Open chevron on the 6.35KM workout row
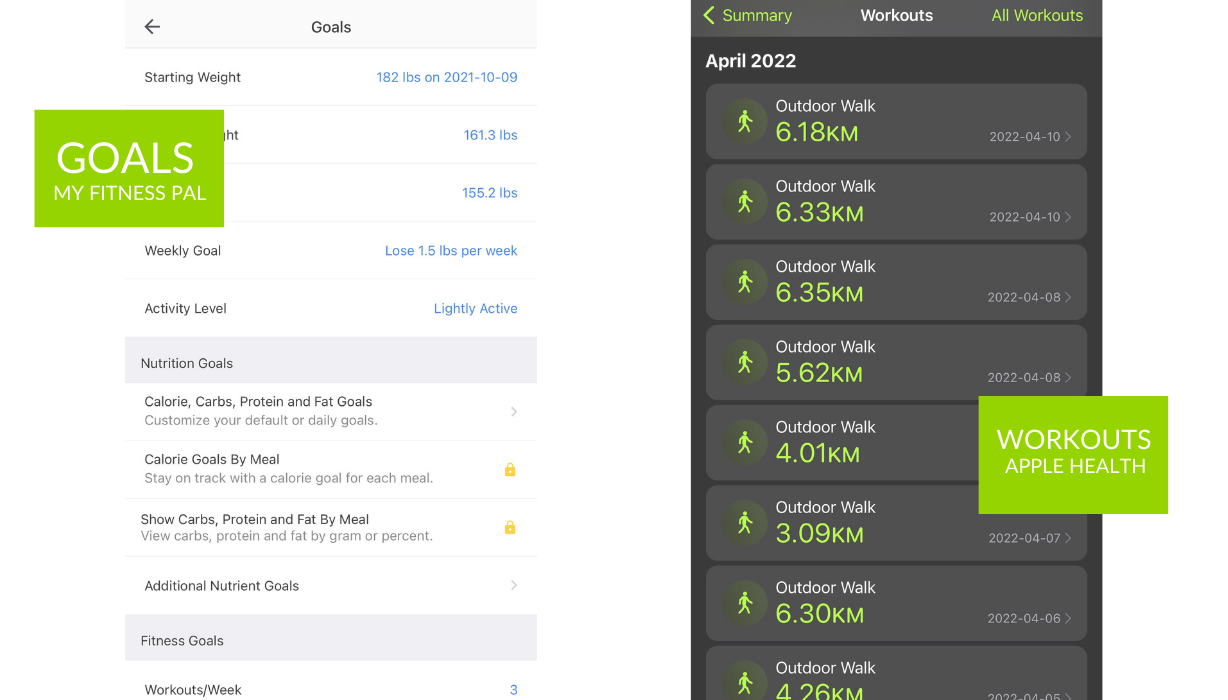The image size is (1228, 700). pyautogui.click(x=1068, y=297)
